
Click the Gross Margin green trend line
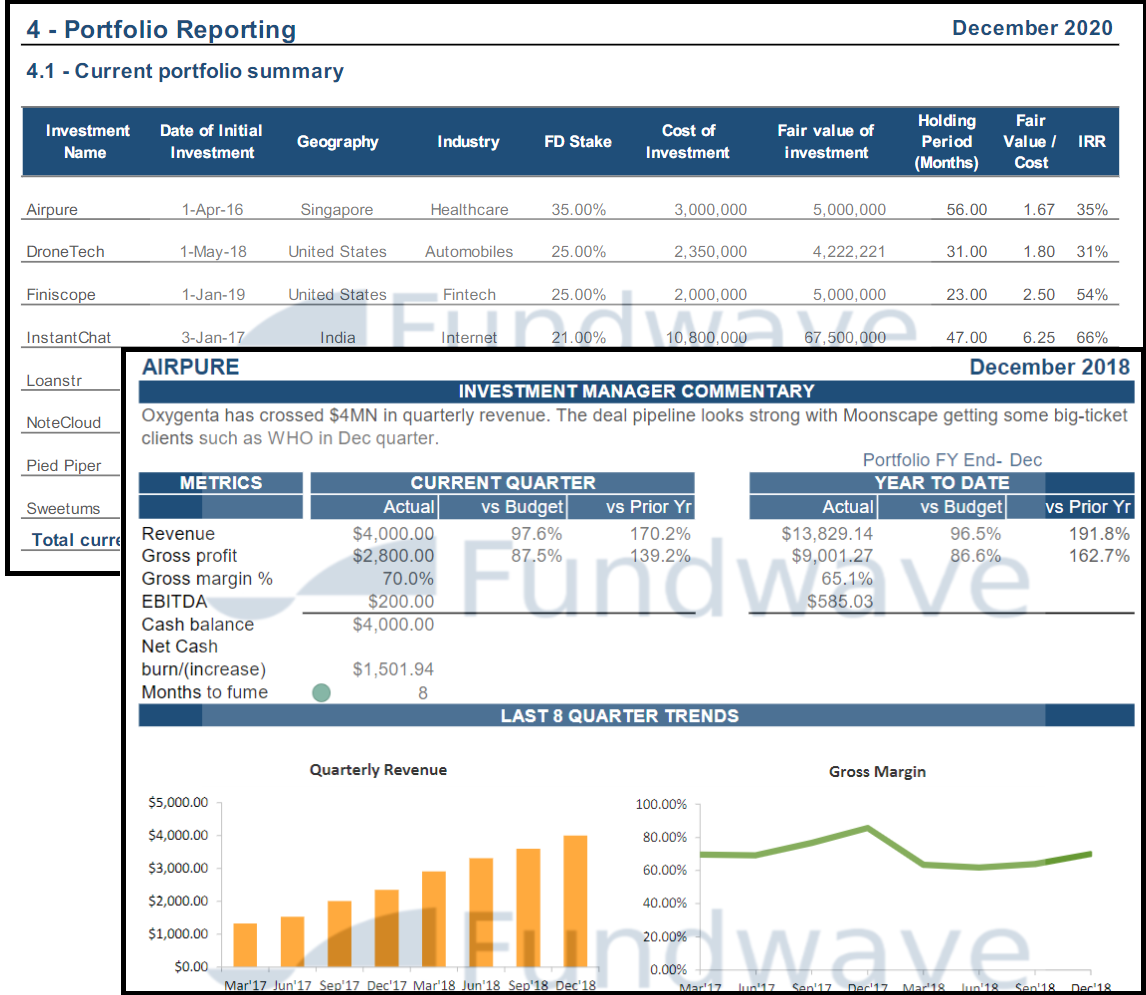[x=895, y=850]
